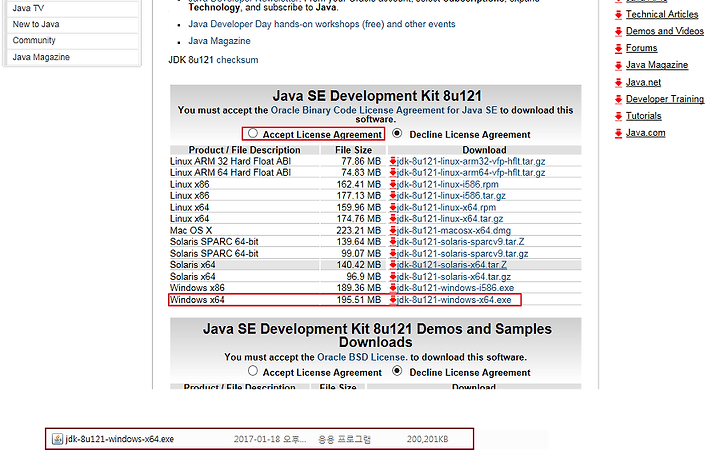Viewport: 720px width, 466px height.
Task: Click download arrow icon for solaris-sparcv9.tar.Z
Action: click(x=393, y=242)
